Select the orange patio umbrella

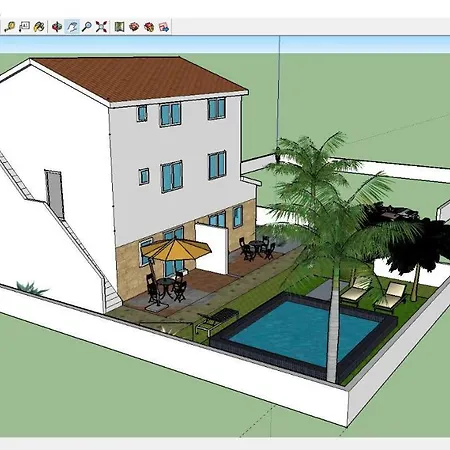coord(176,249)
